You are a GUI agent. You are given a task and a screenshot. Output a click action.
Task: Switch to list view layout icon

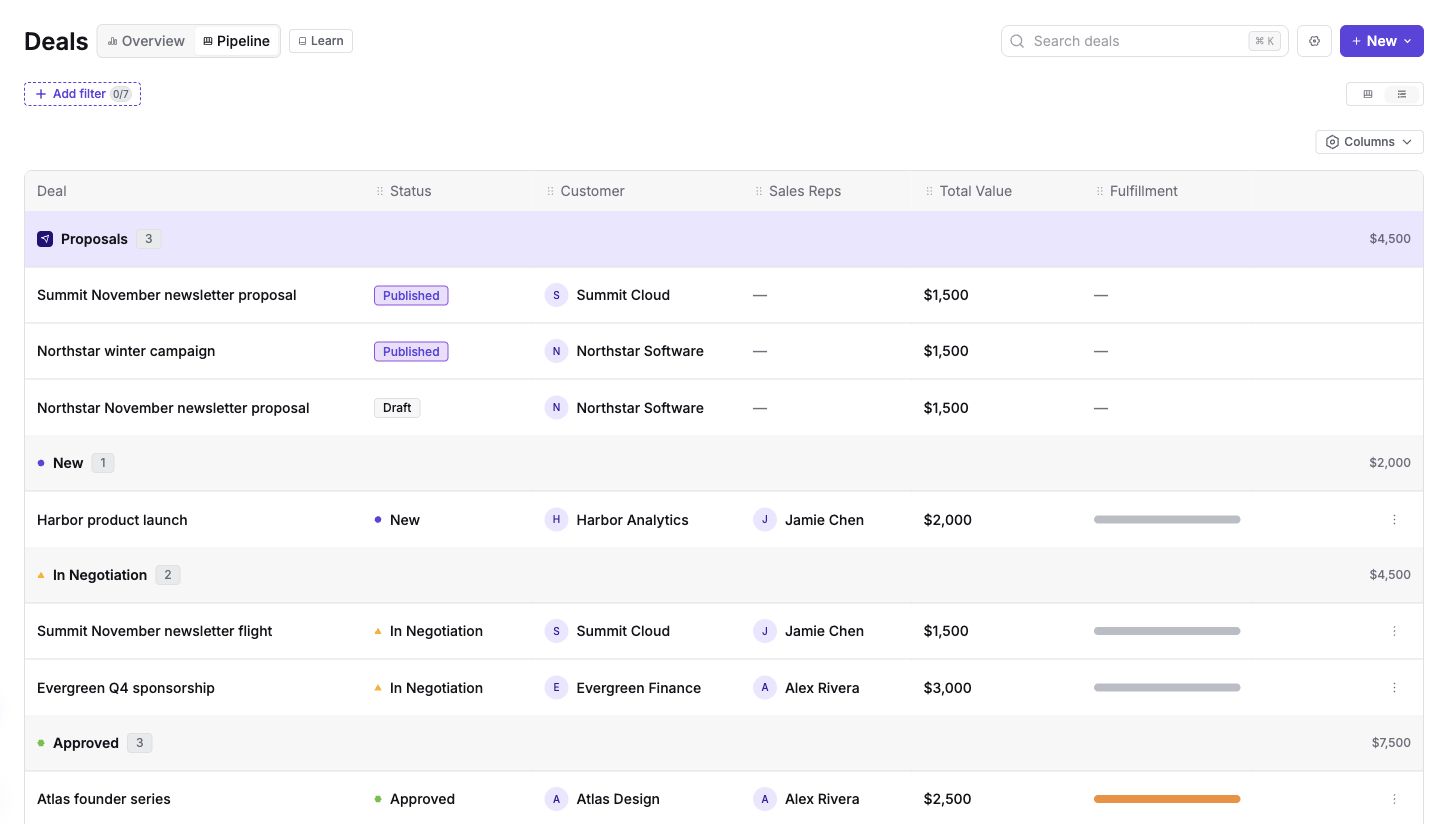point(1402,94)
